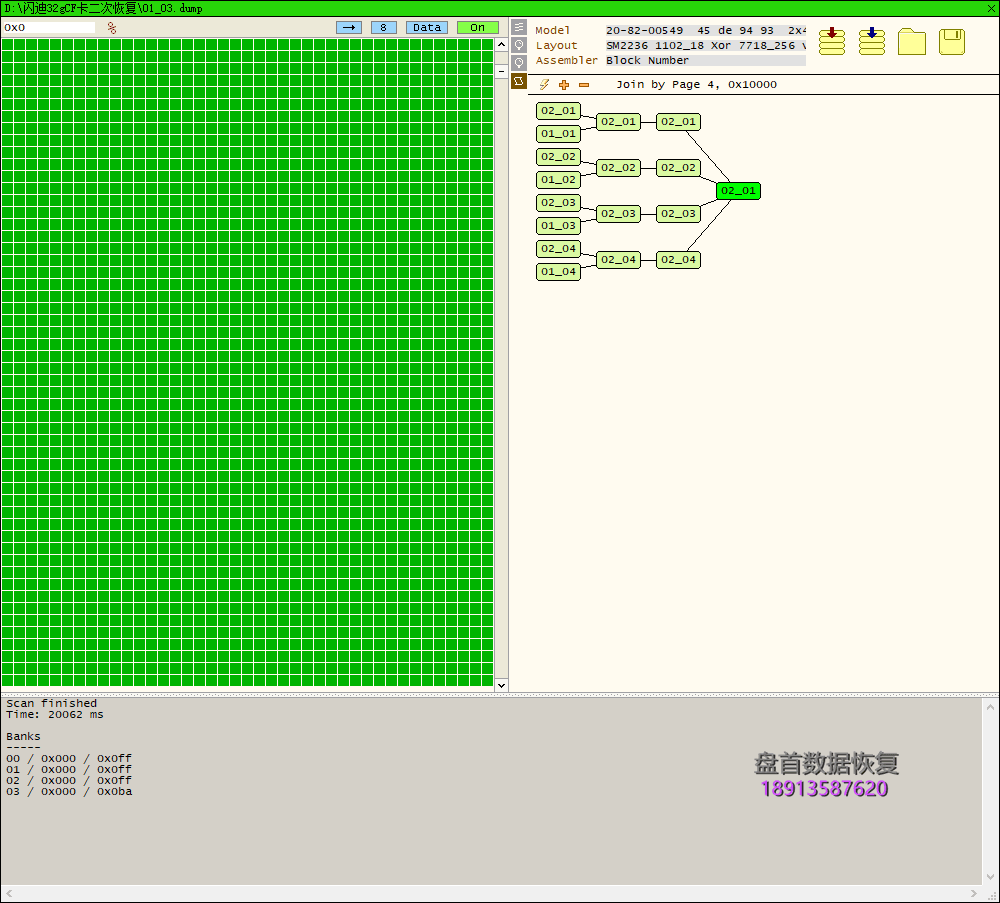Screen dimensions: 1000x903
Task: Select input node 02_02 in first column
Action: pyautogui.click(x=558, y=156)
